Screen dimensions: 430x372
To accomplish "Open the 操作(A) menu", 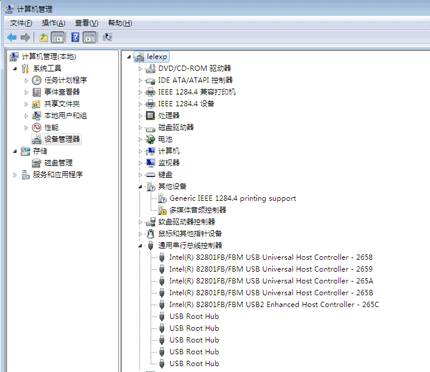I will 53,23.
